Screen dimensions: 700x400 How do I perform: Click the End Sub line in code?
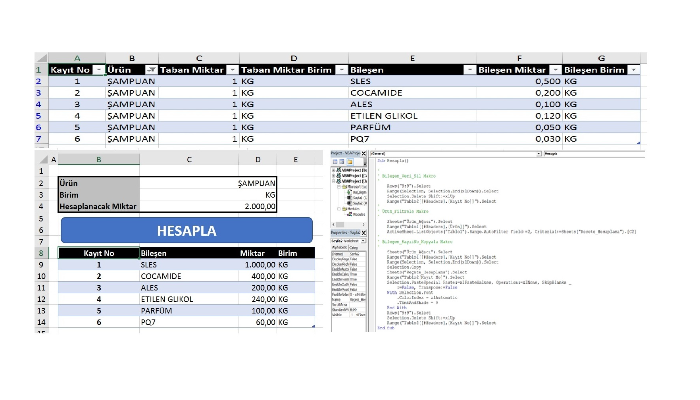coord(386,328)
